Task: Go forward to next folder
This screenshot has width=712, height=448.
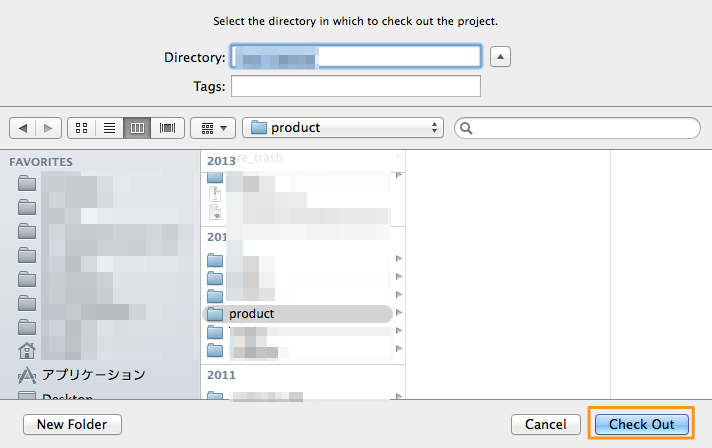Action: tap(48, 128)
